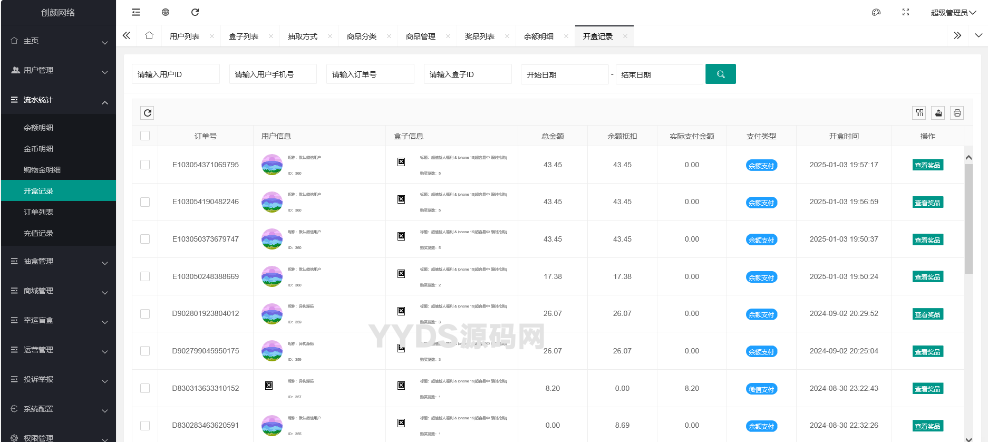The width and height of the screenshot is (988, 442).
Task: Check the row for order D902799045950175
Action: click(x=145, y=351)
